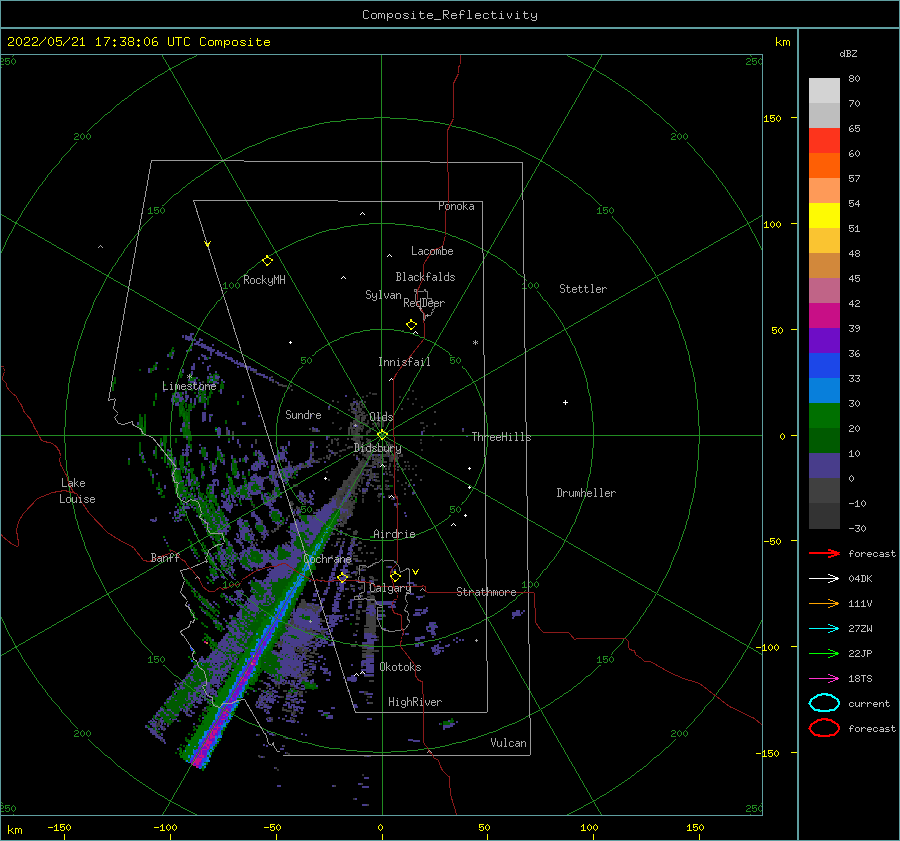Click the HighRiver label
This screenshot has width=900, height=841.
point(414,702)
